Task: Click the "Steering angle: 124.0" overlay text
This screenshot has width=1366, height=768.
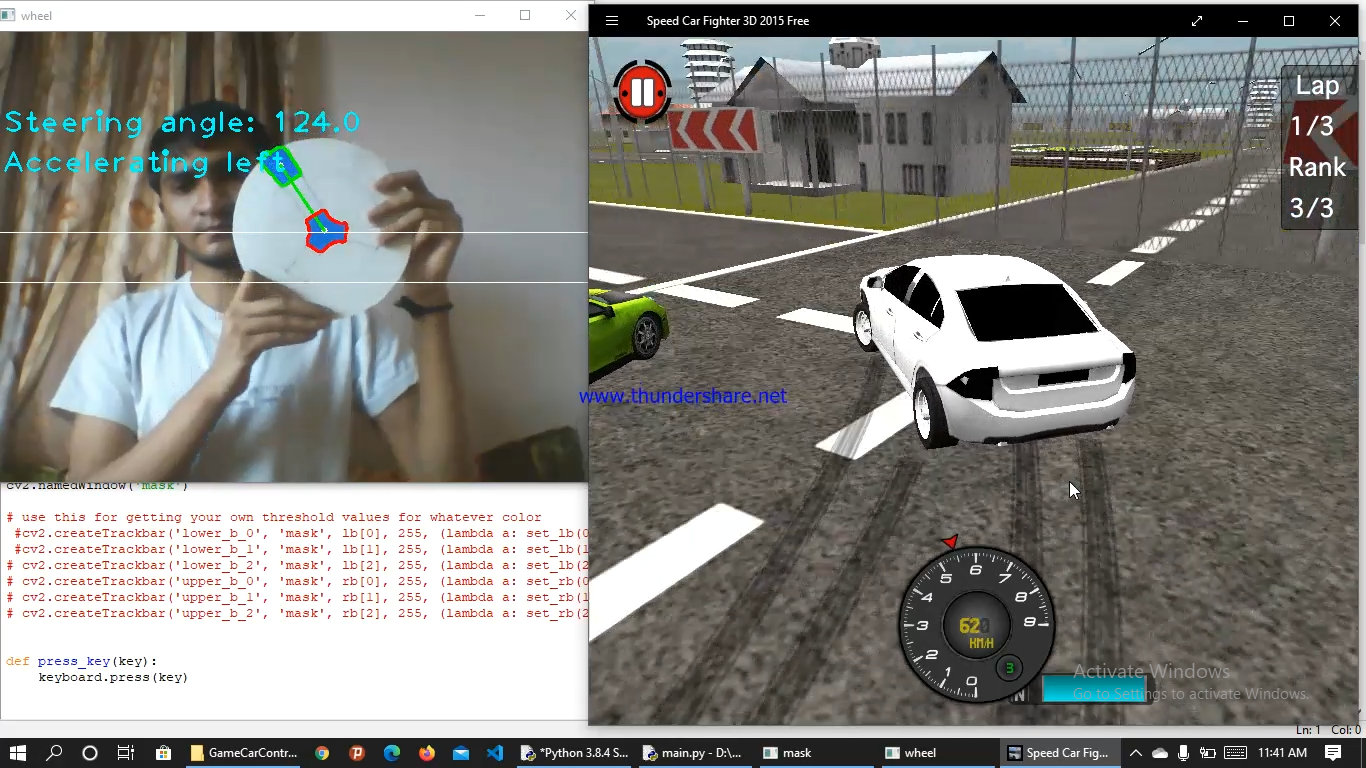Action: [x=182, y=123]
